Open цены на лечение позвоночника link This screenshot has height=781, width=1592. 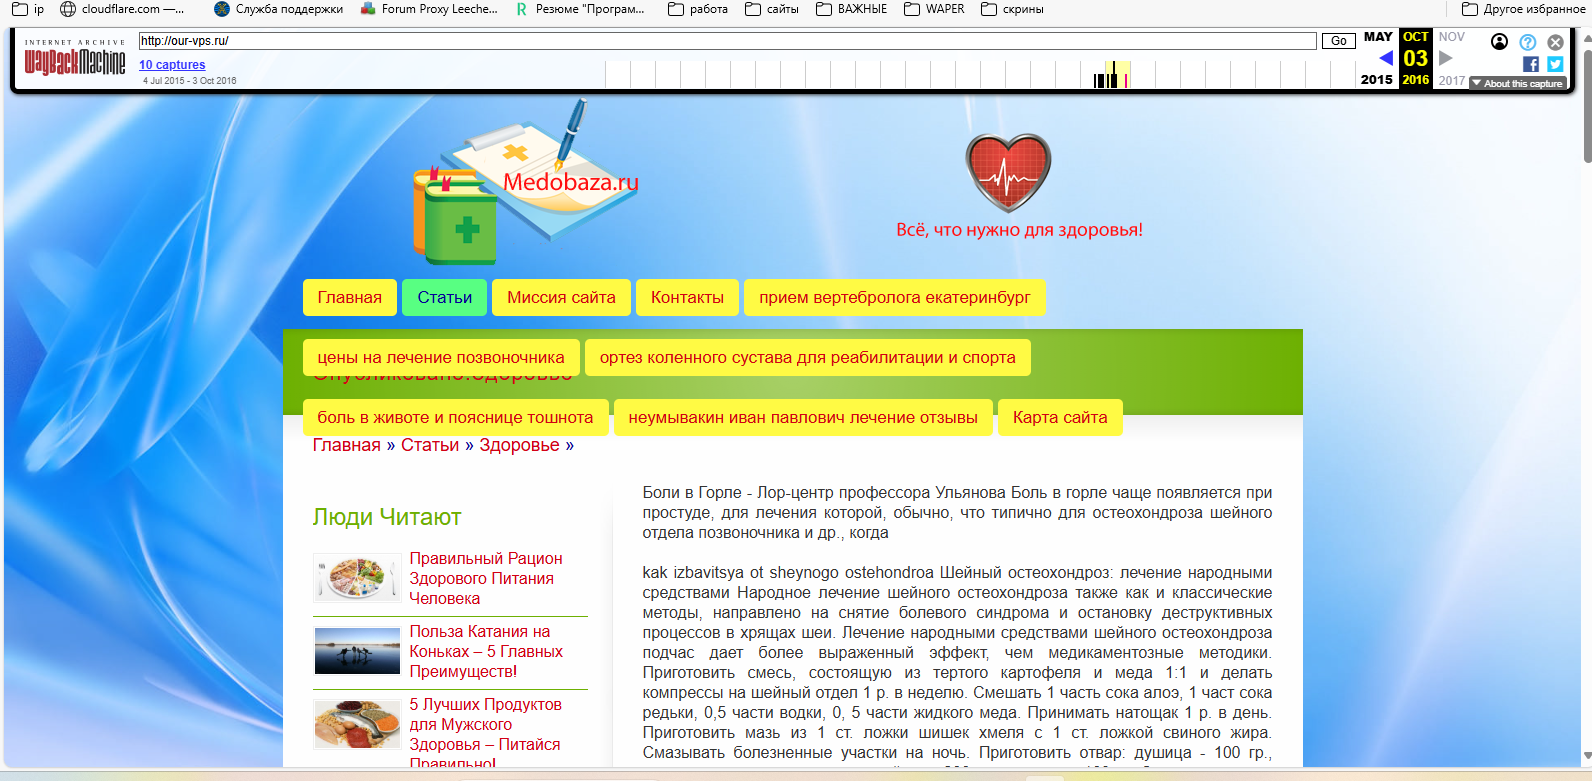441,357
